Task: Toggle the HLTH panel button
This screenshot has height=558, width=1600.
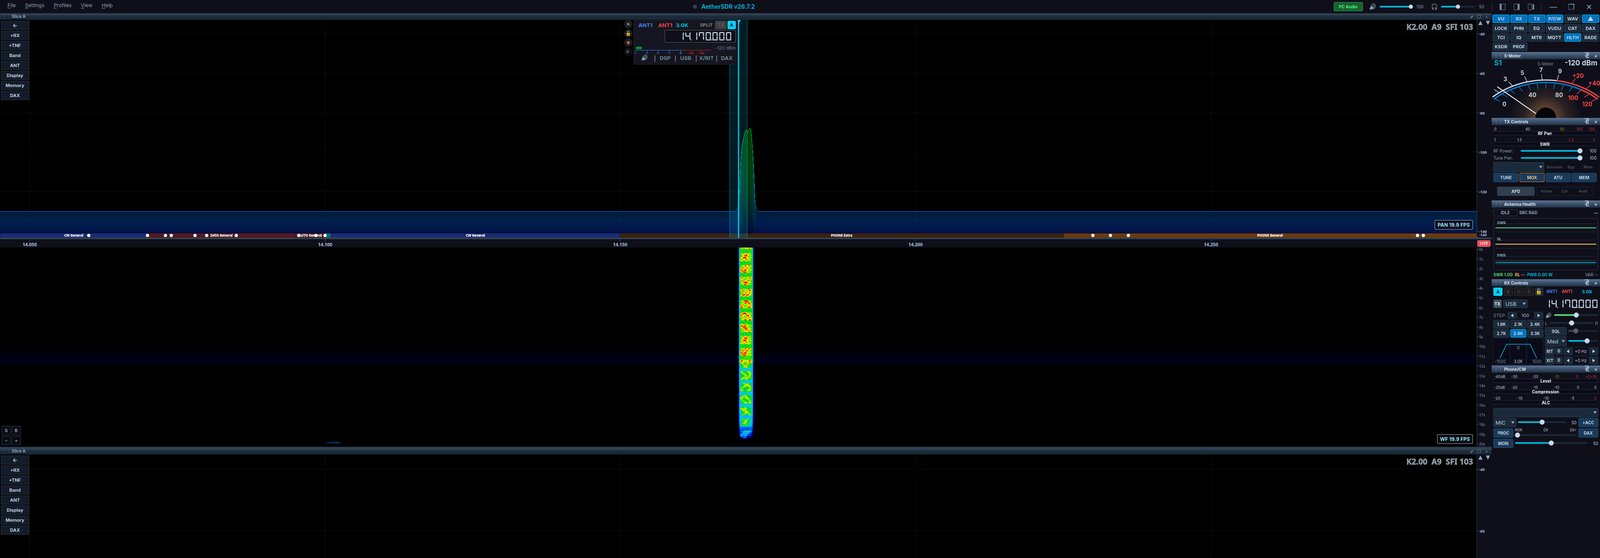Action: point(1572,37)
